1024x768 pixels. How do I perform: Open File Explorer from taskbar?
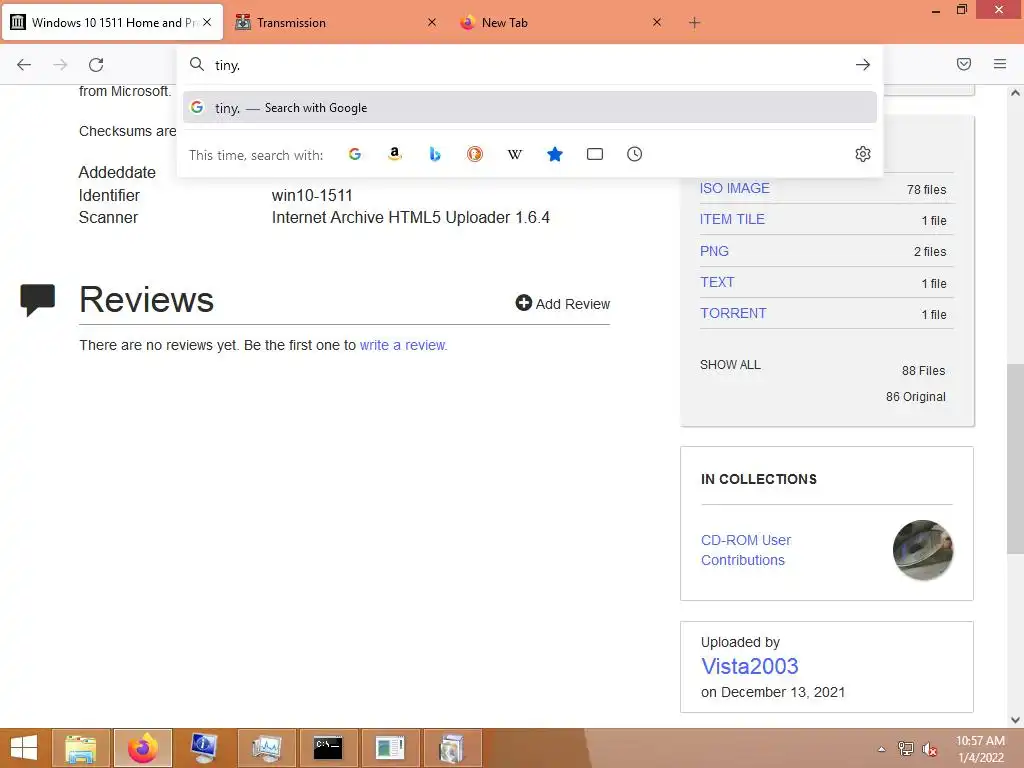tap(81, 748)
